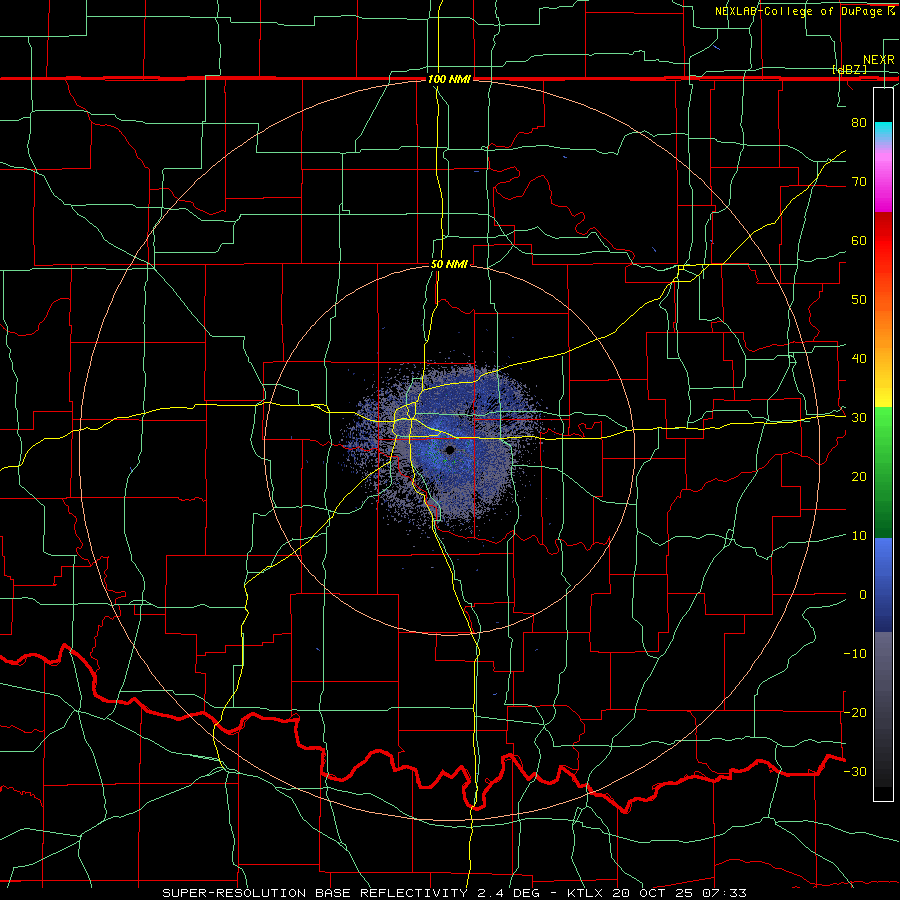This screenshot has width=900, height=900.
Task: Click the 50 NMI range ring label
Action: (x=449, y=264)
